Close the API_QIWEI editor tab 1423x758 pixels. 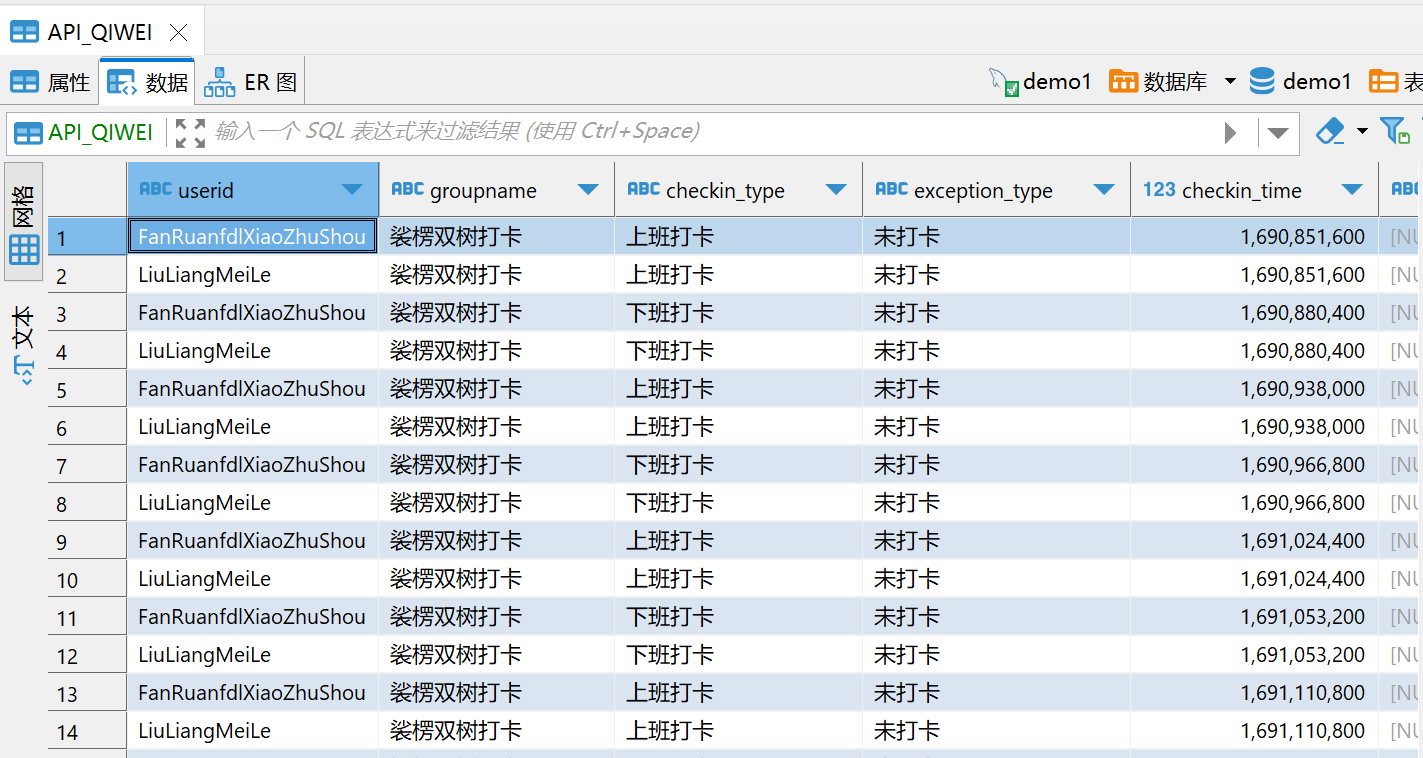pos(179,33)
